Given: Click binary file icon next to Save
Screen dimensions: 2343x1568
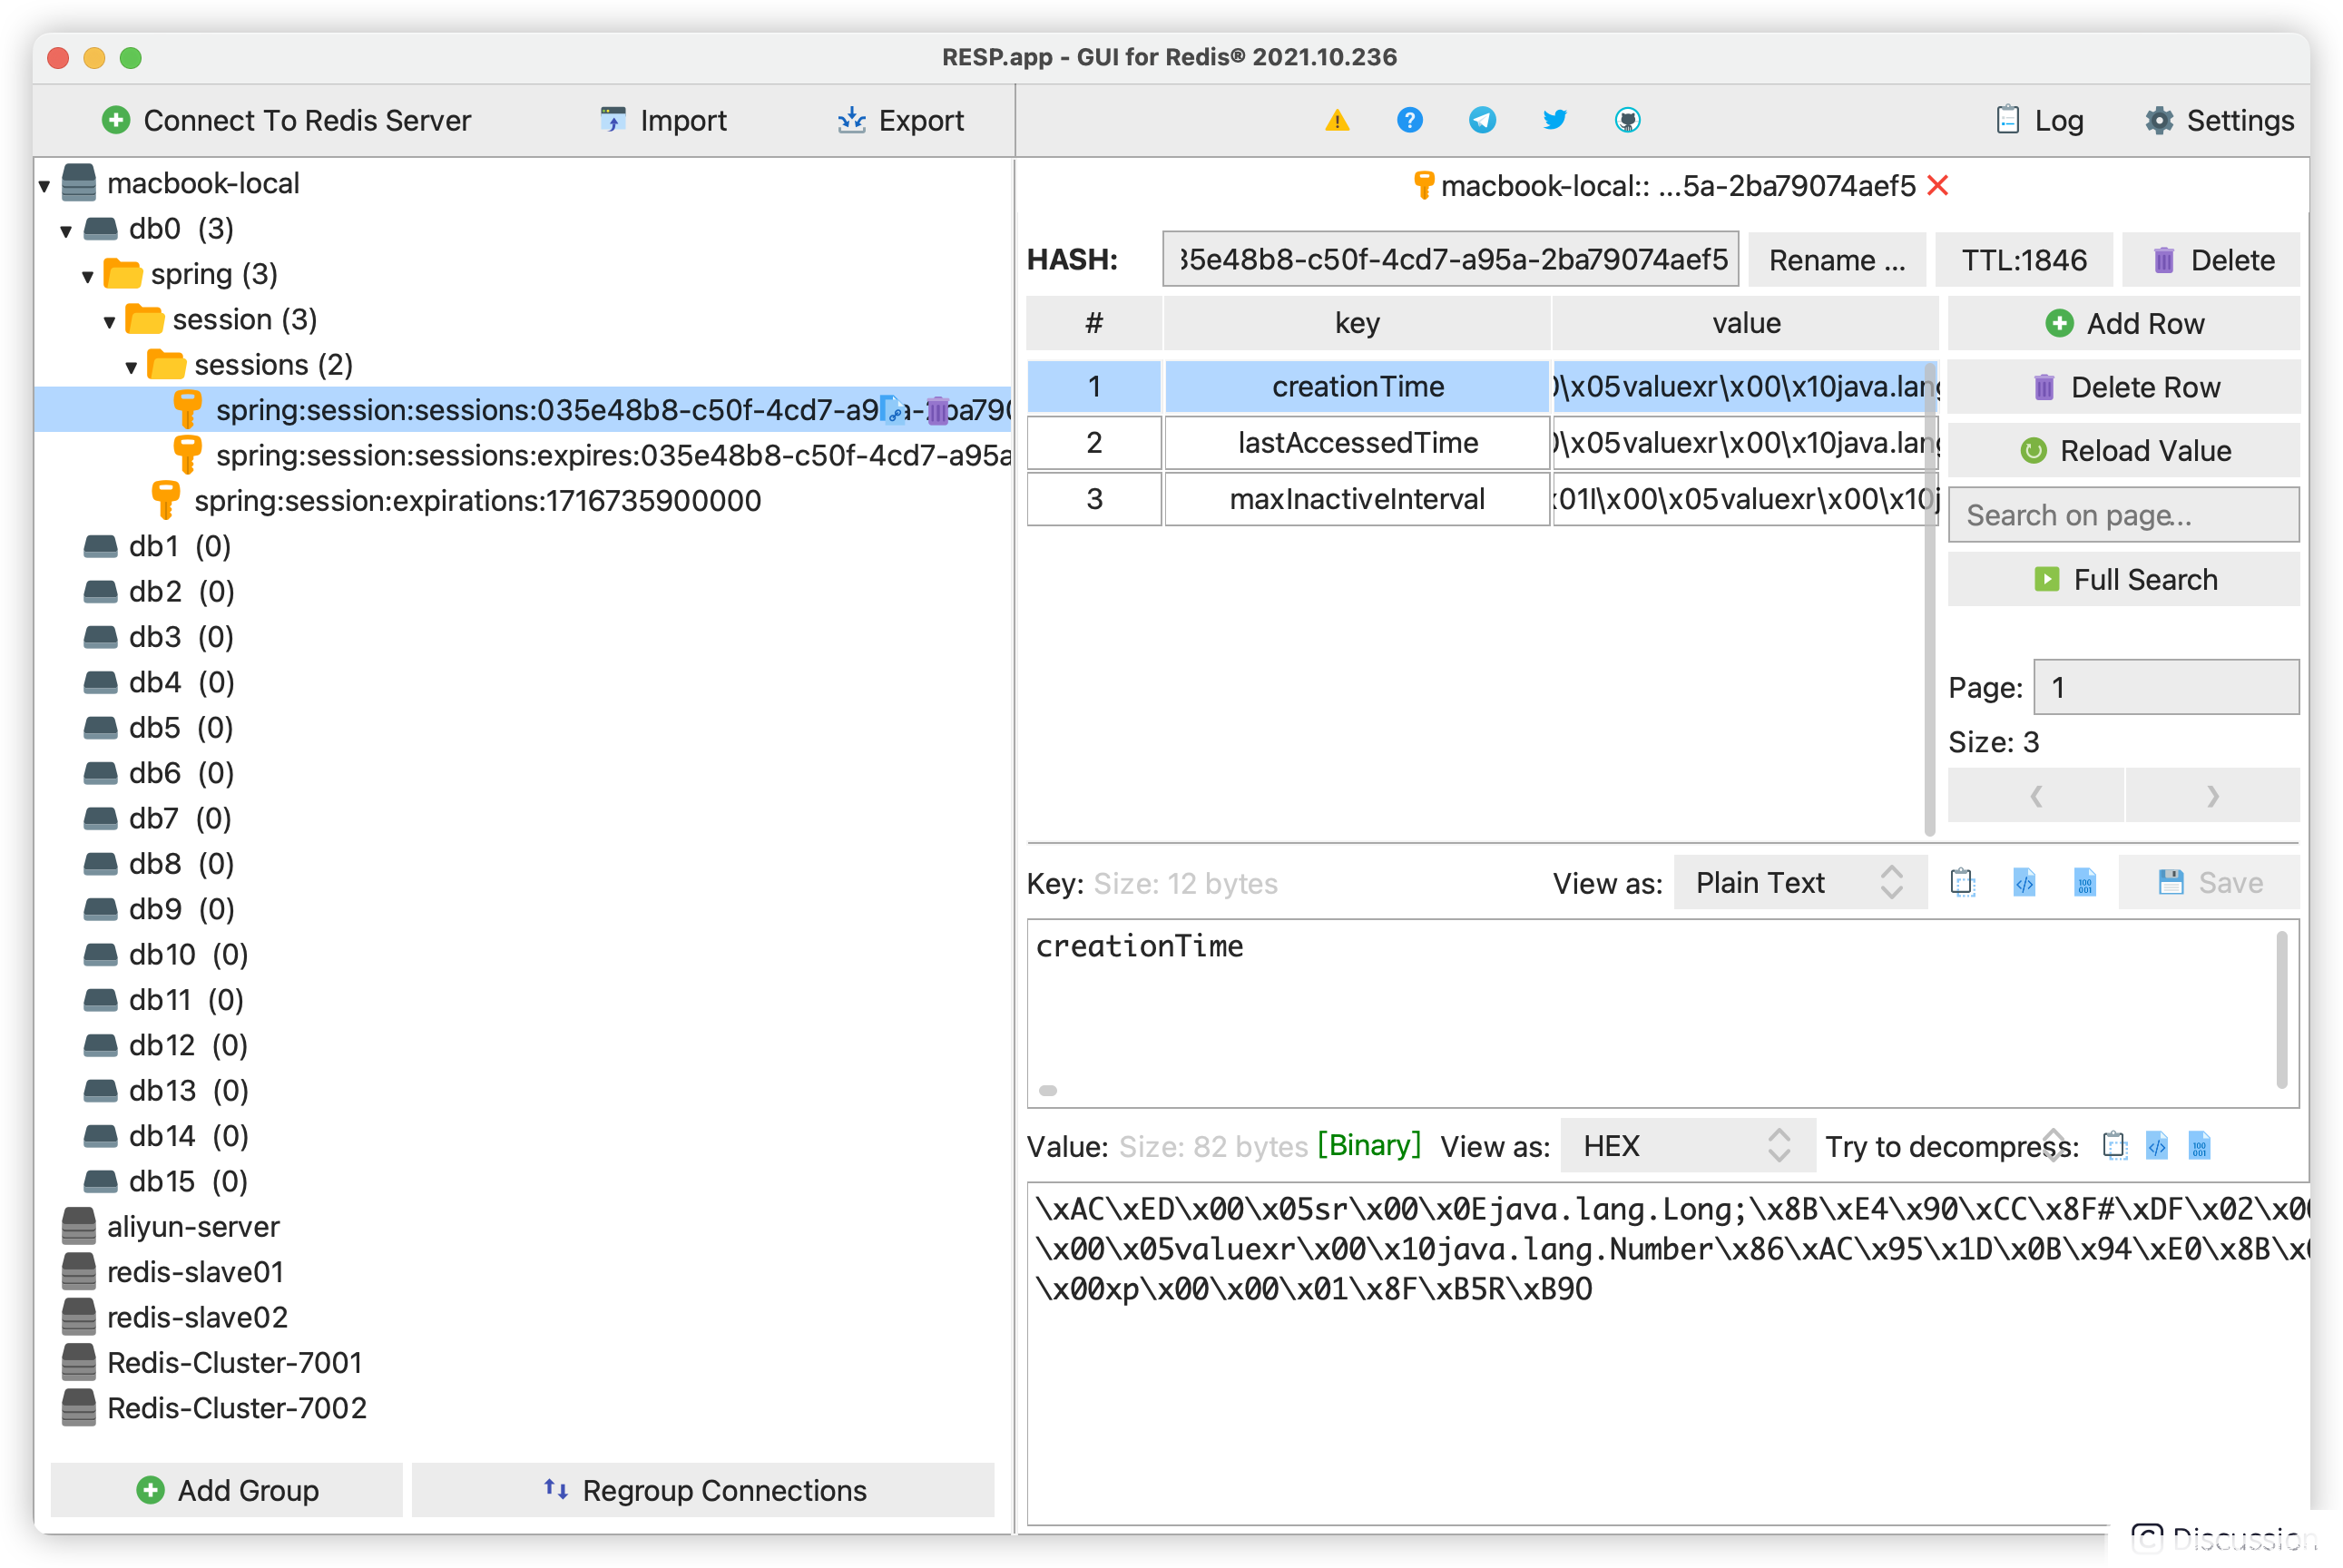Looking at the screenshot, I should click(x=2084, y=882).
